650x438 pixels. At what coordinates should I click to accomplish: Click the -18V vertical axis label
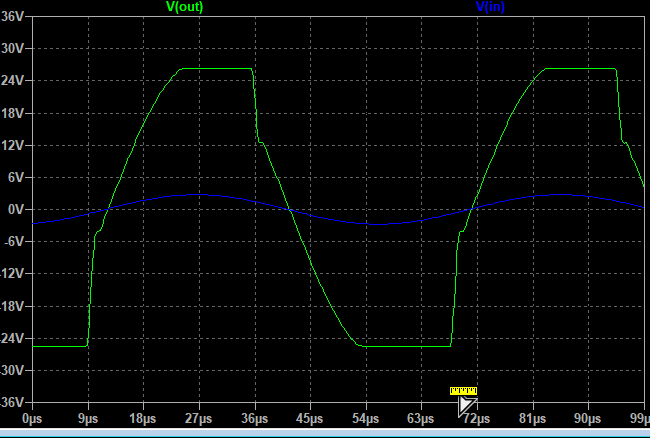[12, 306]
